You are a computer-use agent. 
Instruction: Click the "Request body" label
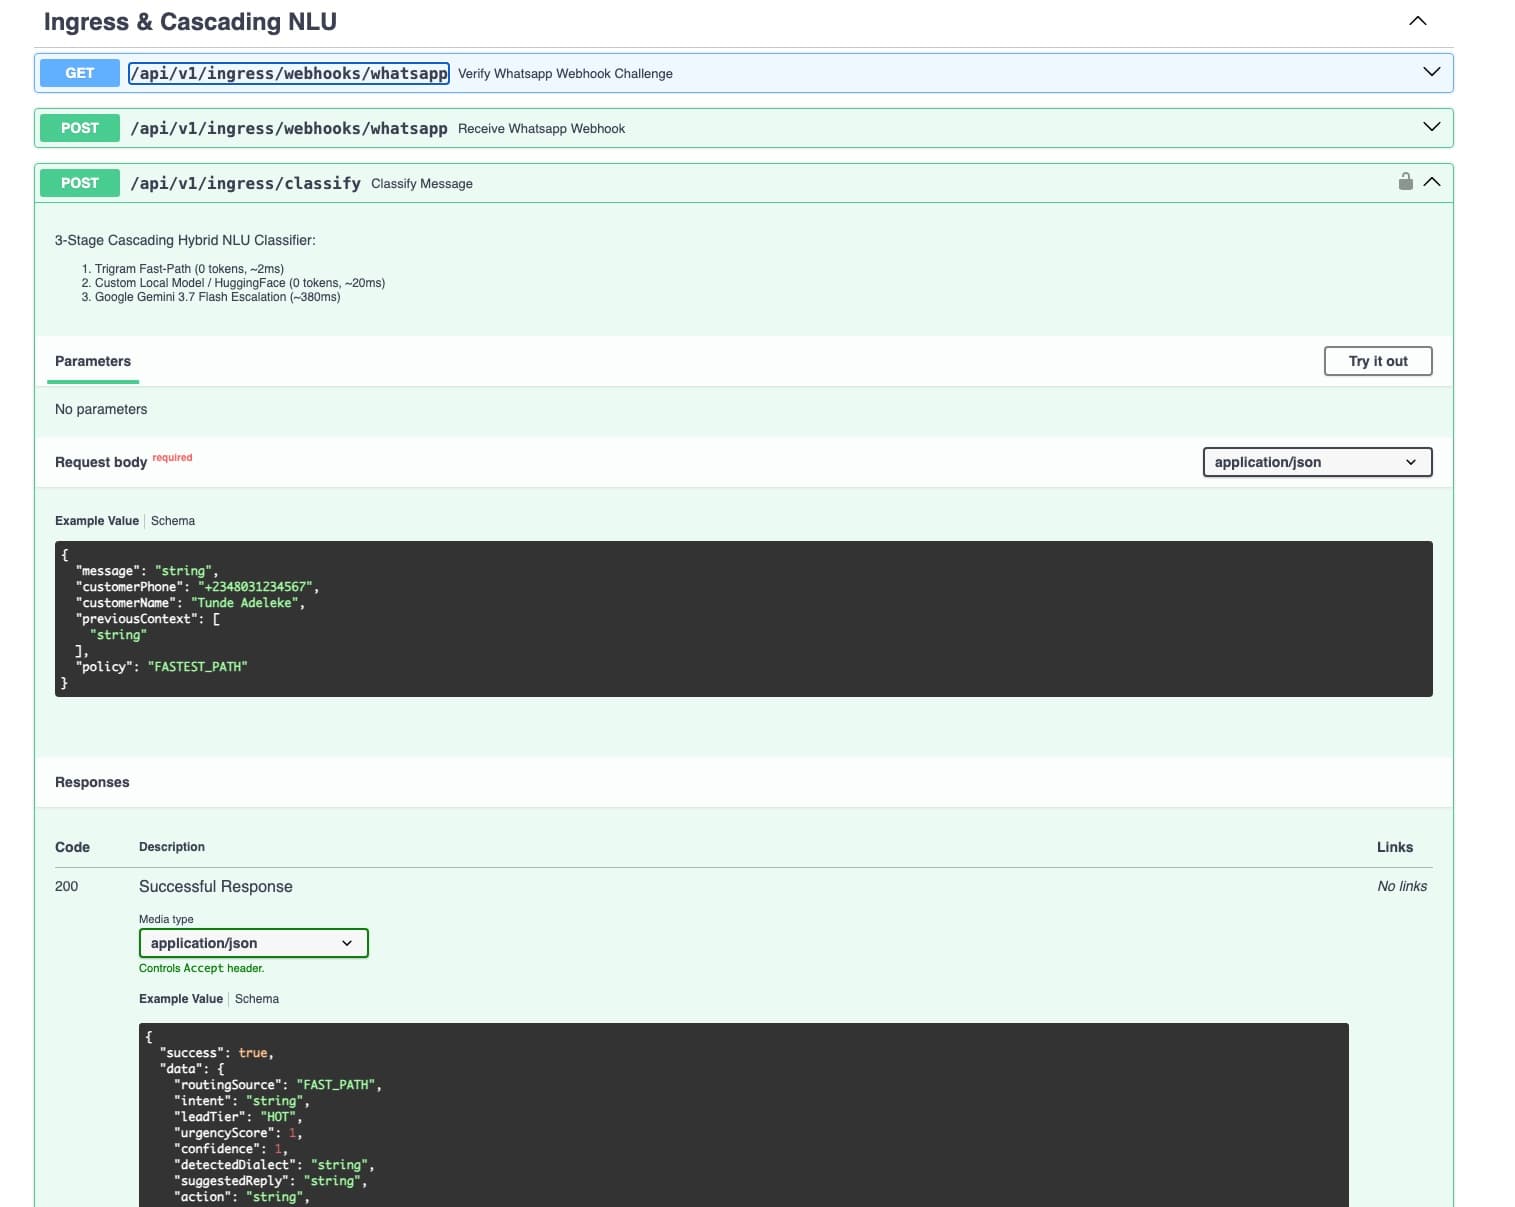point(101,462)
